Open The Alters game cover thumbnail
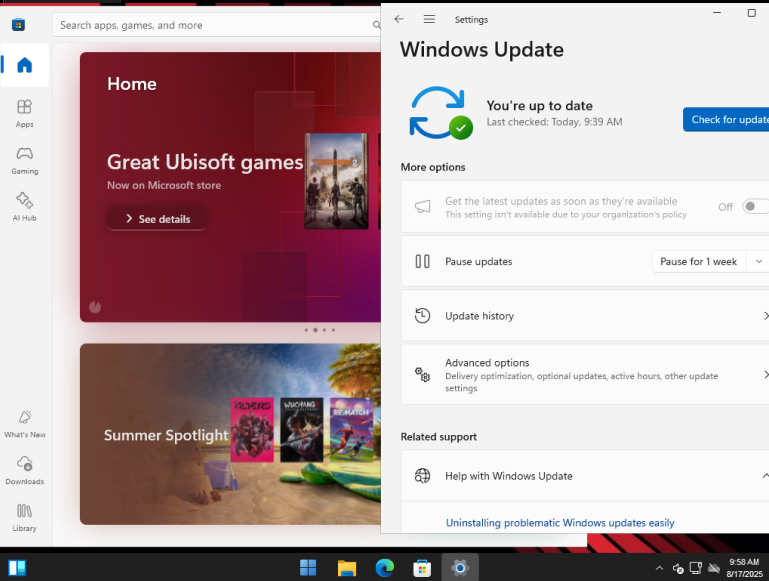Viewport: 769px width, 581px height. point(252,430)
